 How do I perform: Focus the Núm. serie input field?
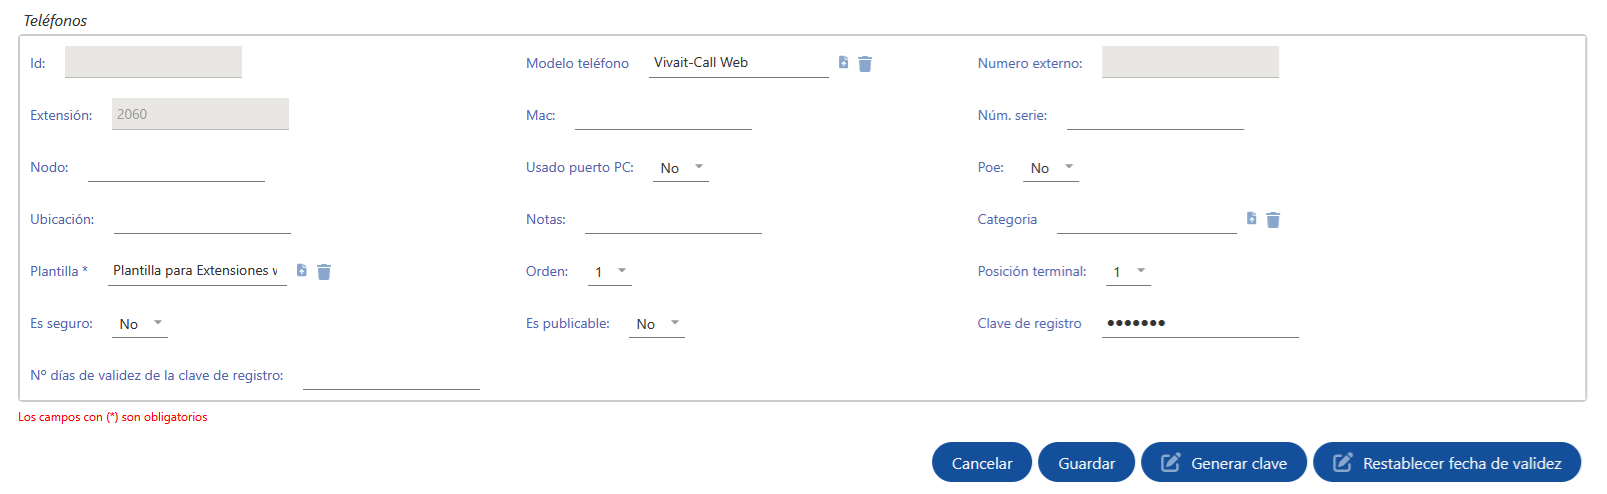(x=1155, y=116)
